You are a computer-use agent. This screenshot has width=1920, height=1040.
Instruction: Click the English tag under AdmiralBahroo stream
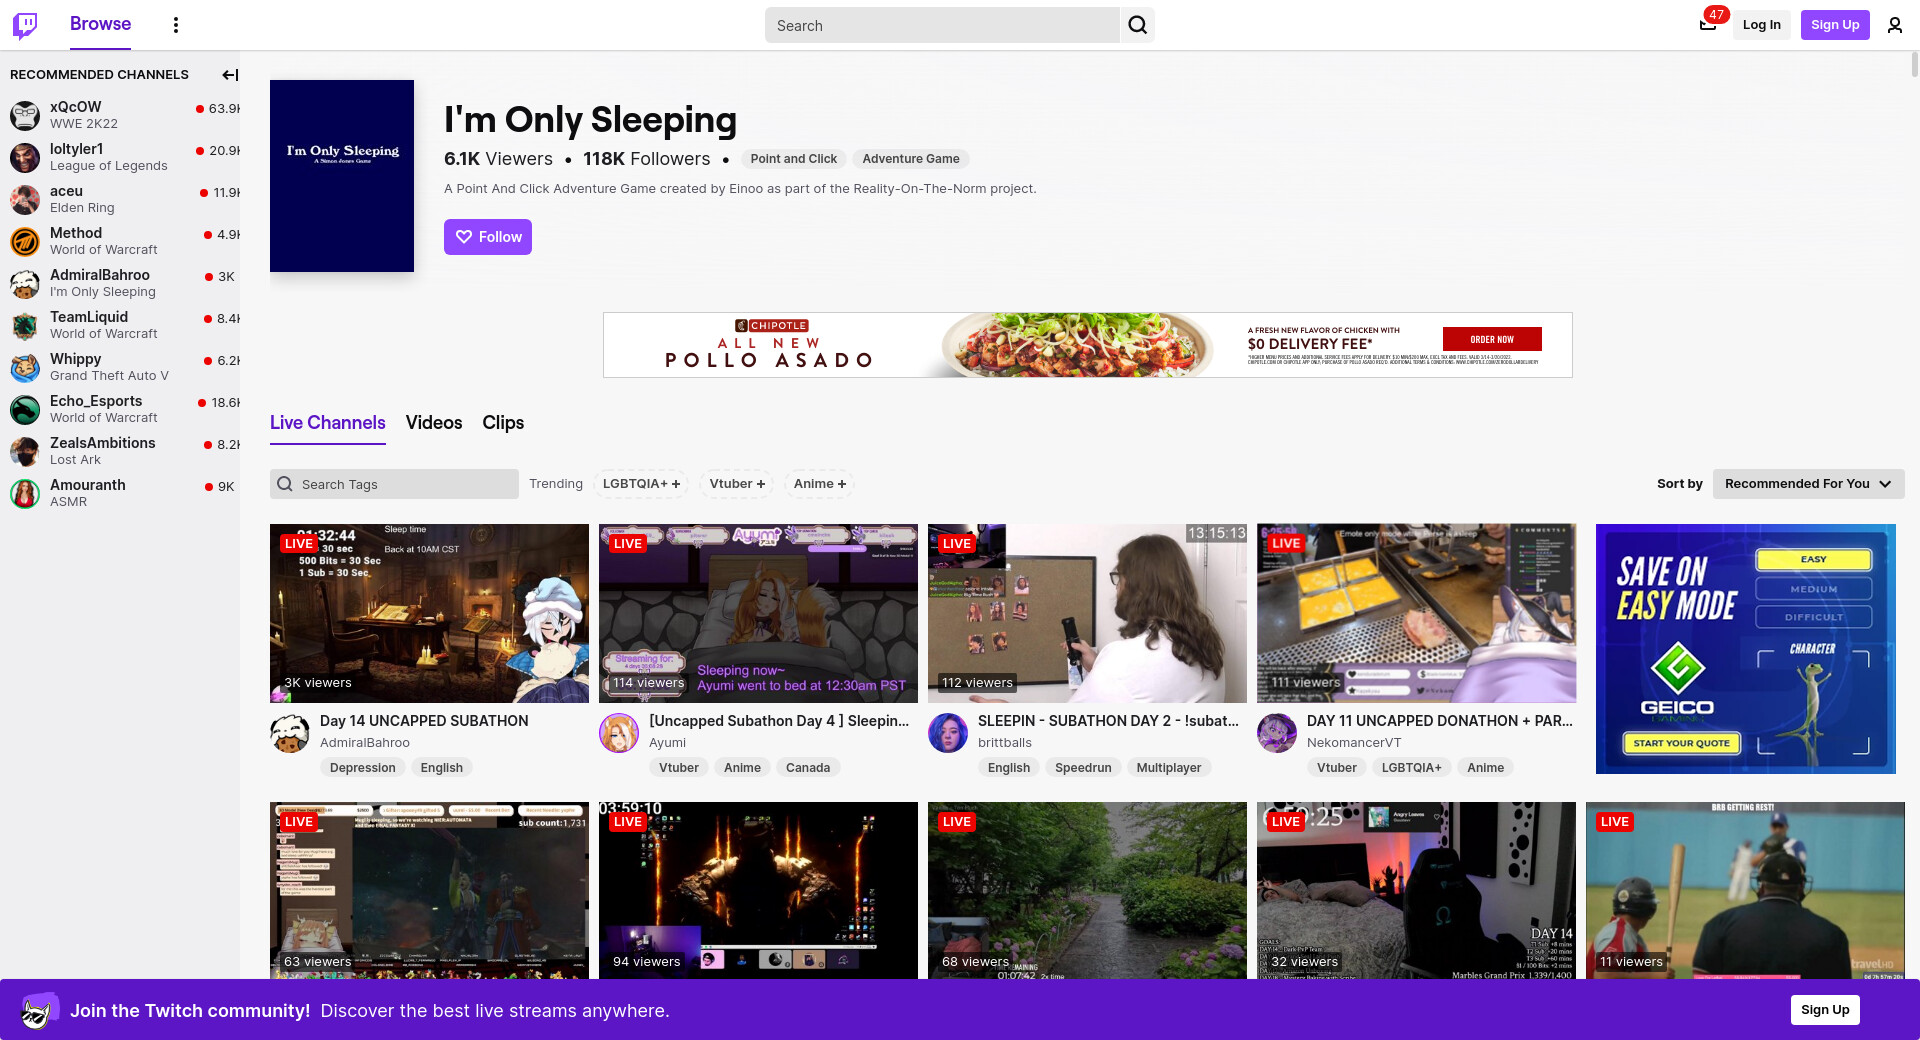(442, 768)
